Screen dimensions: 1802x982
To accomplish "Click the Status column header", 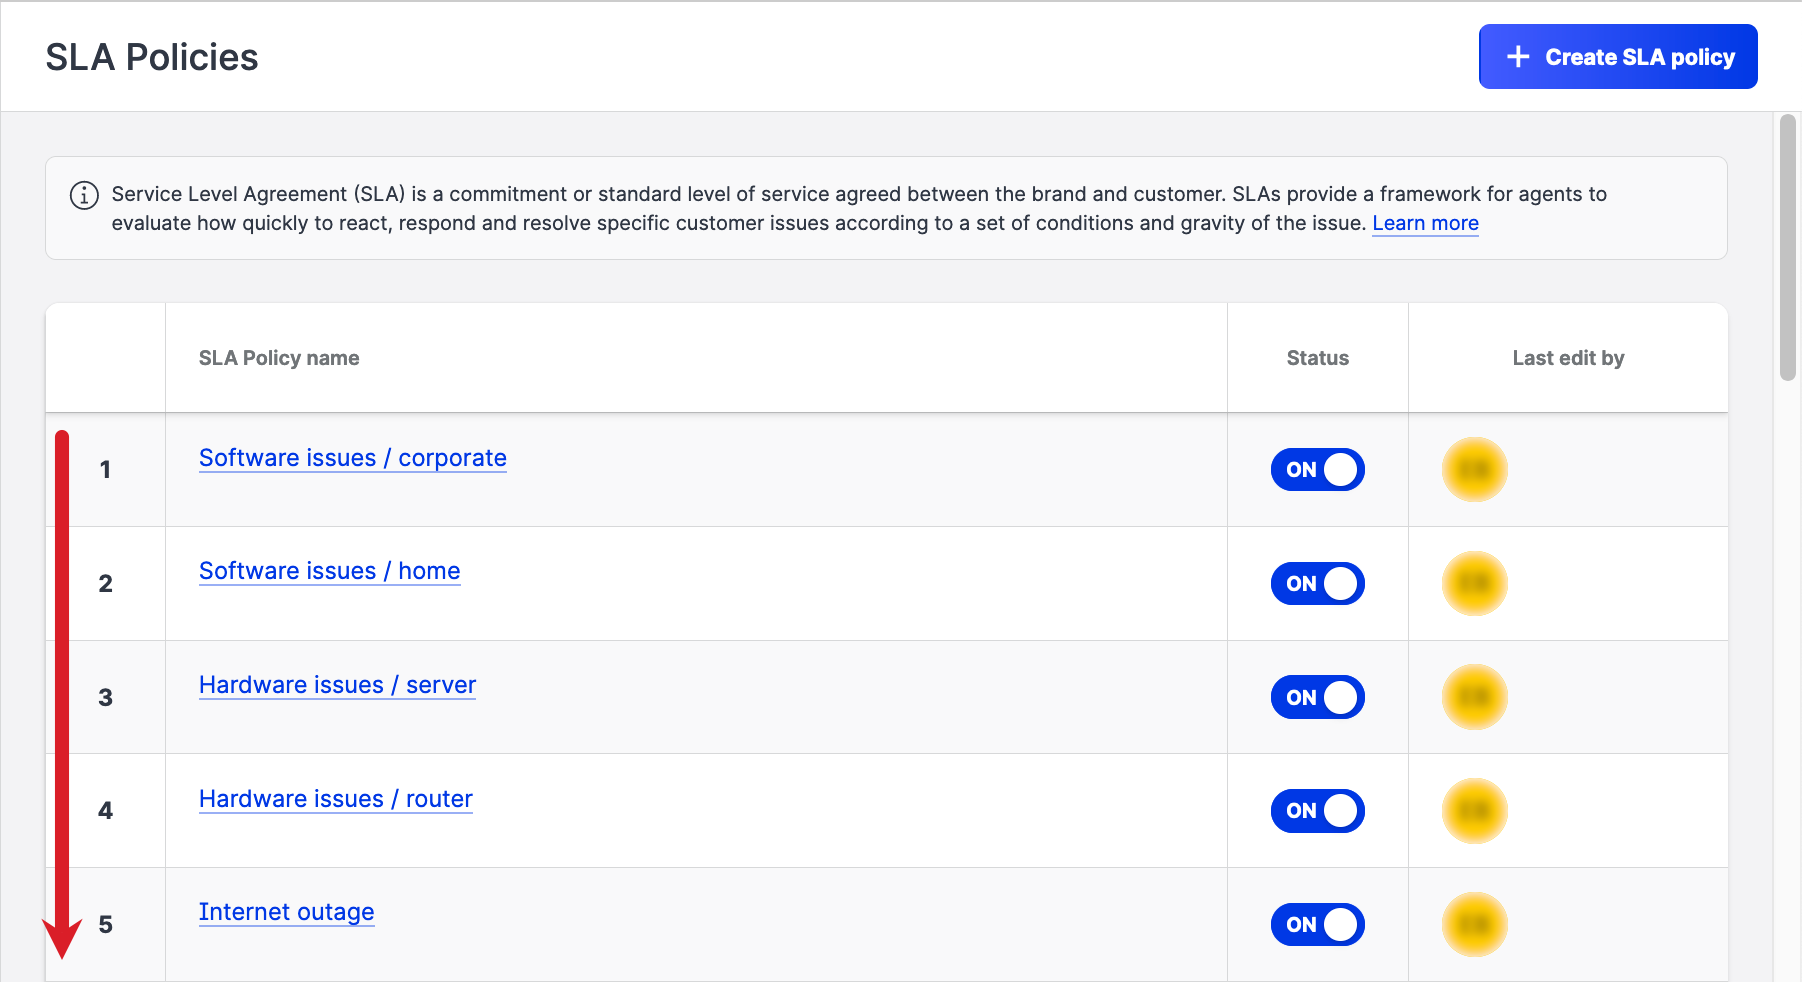I will pyautogui.click(x=1317, y=358).
